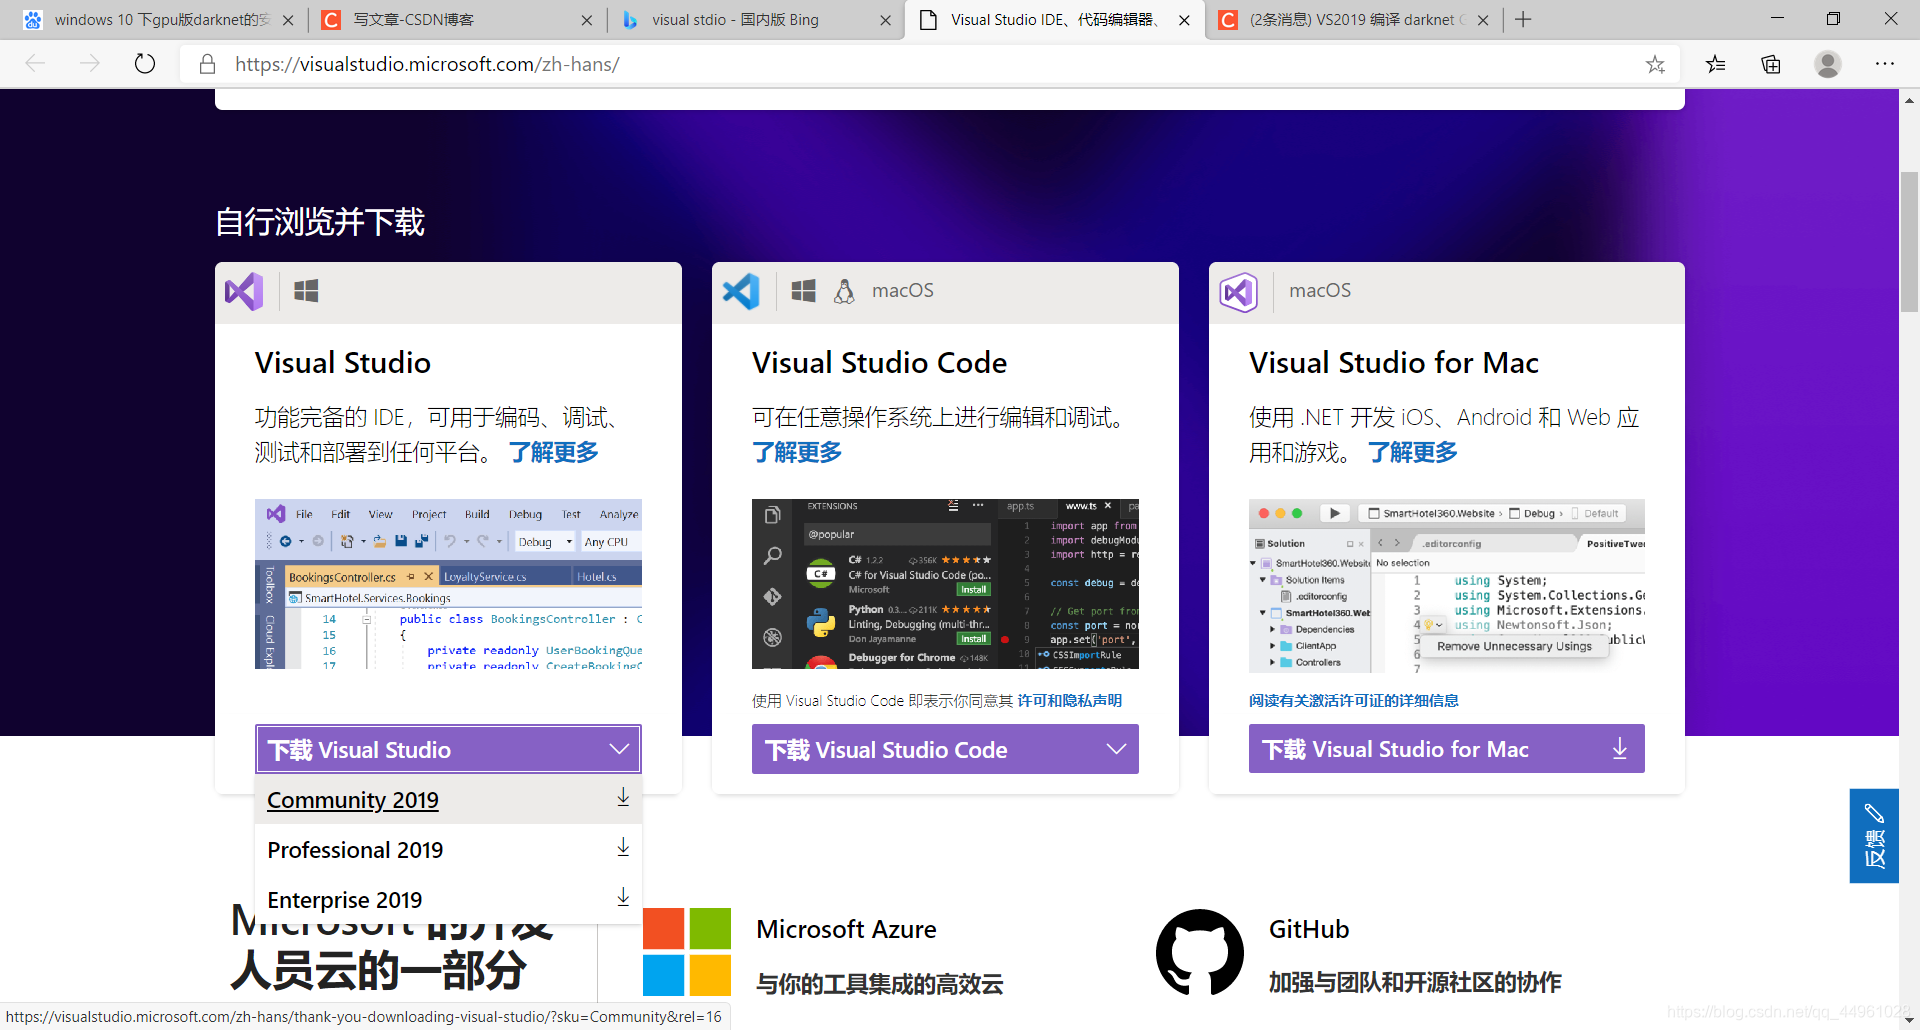Image resolution: width=1920 pixels, height=1030 pixels.
Task: Click the page vertical scrollbar thumb
Action: click(1909, 241)
